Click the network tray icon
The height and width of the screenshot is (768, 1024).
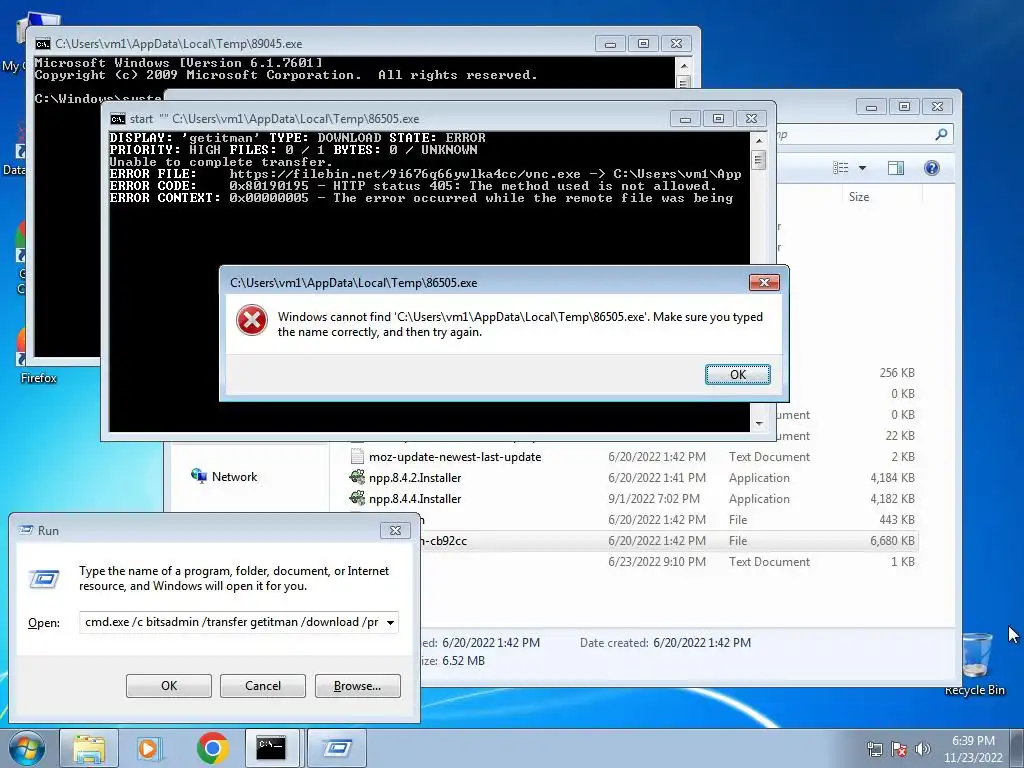point(874,749)
